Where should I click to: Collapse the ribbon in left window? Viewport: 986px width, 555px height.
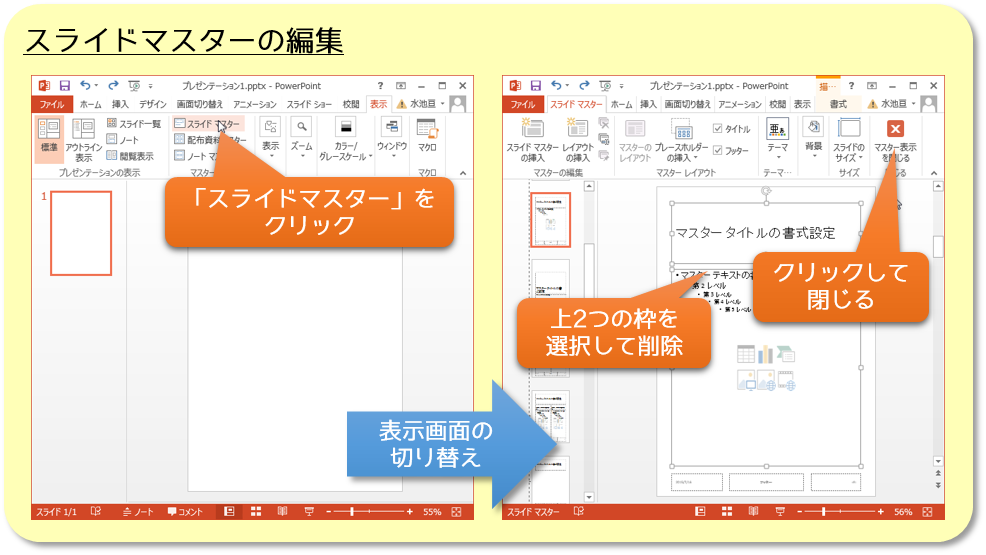463,173
